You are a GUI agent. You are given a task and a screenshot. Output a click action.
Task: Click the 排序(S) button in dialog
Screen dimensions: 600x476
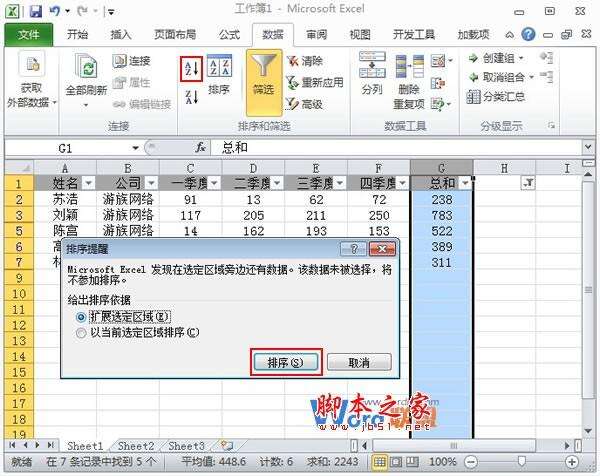click(x=285, y=362)
